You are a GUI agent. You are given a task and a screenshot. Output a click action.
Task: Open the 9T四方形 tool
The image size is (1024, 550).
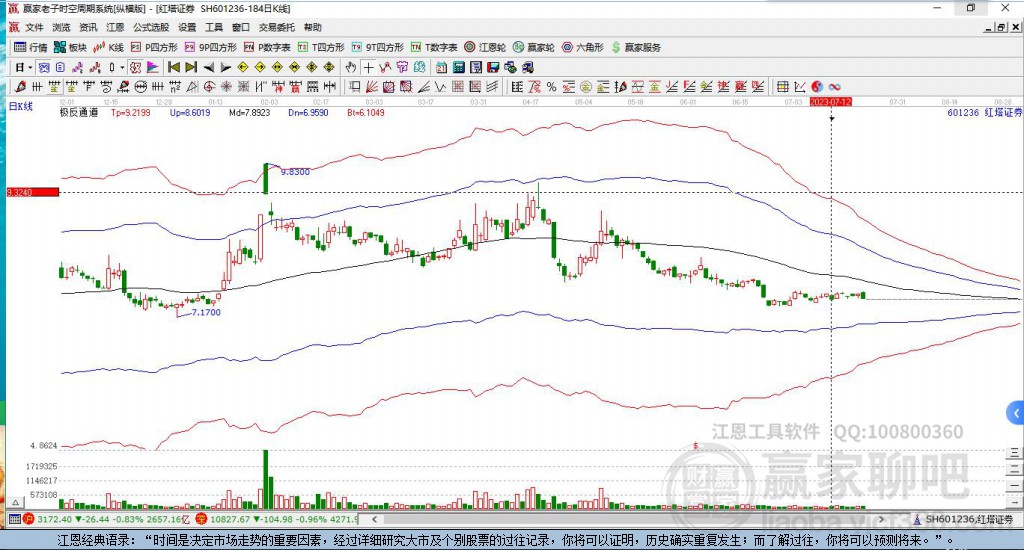pos(377,47)
